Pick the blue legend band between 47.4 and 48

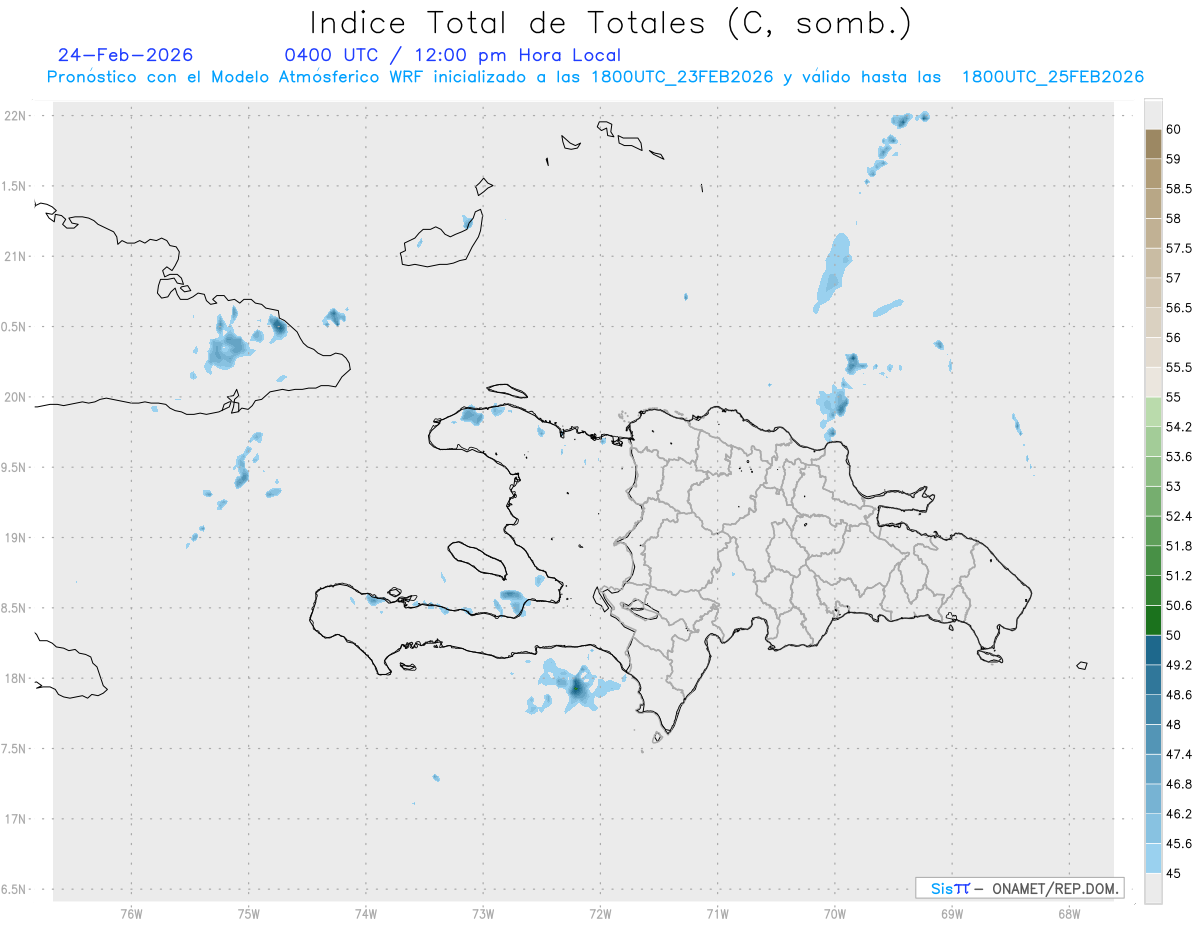(1153, 739)
